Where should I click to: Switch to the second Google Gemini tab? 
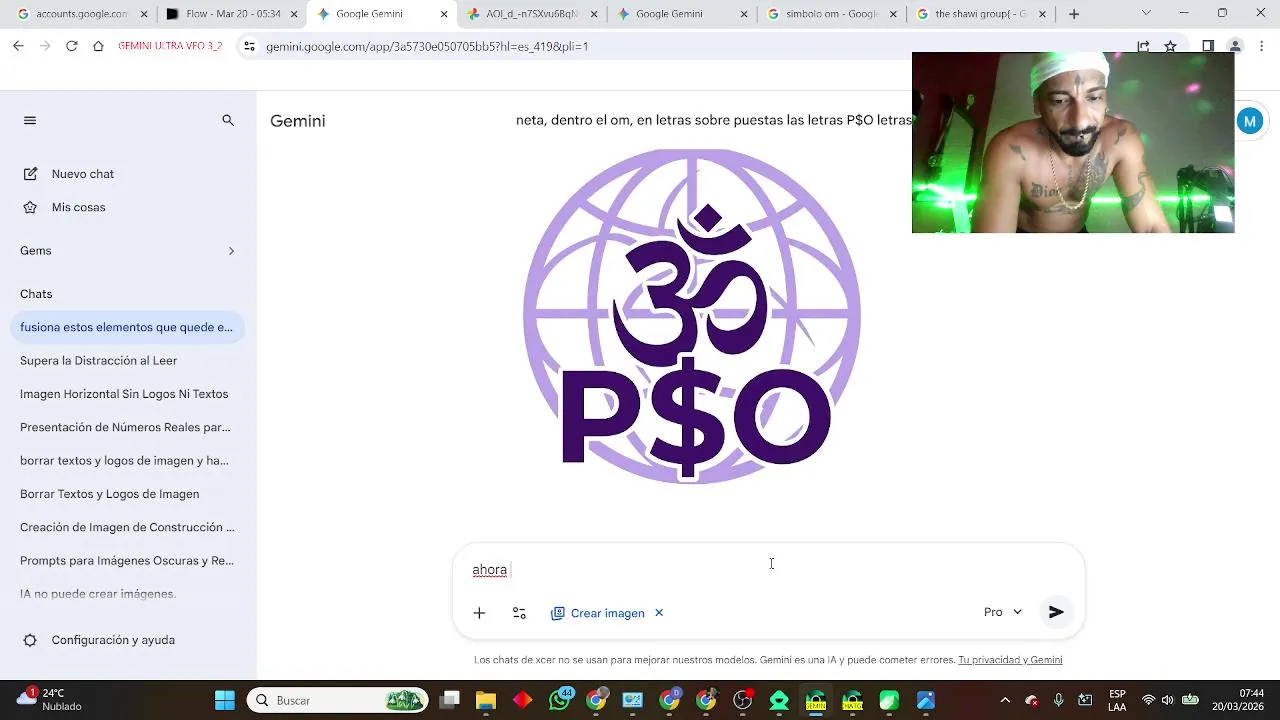pos(680,14)
